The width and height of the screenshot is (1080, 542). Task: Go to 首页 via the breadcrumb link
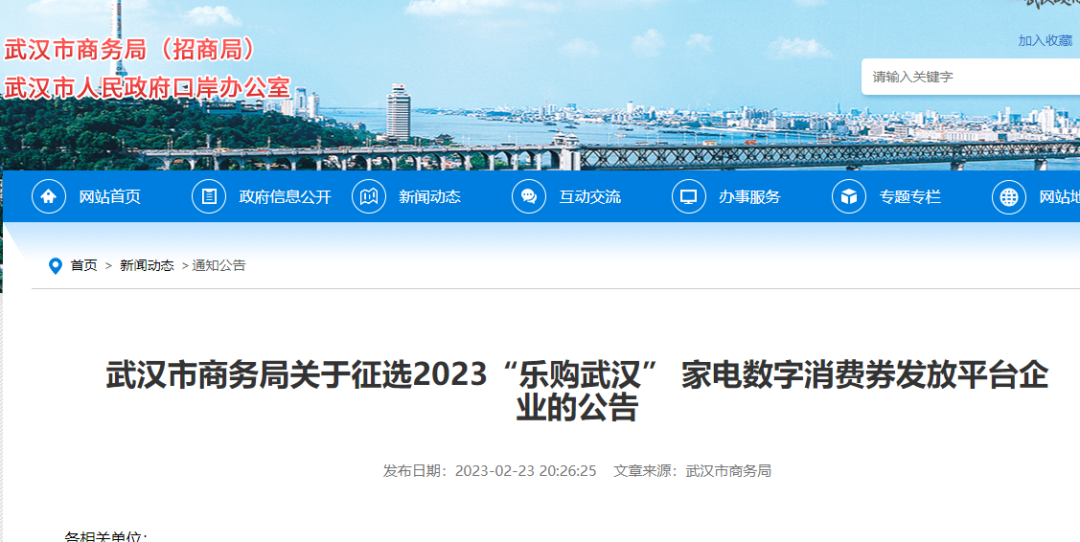click(84, 266)
